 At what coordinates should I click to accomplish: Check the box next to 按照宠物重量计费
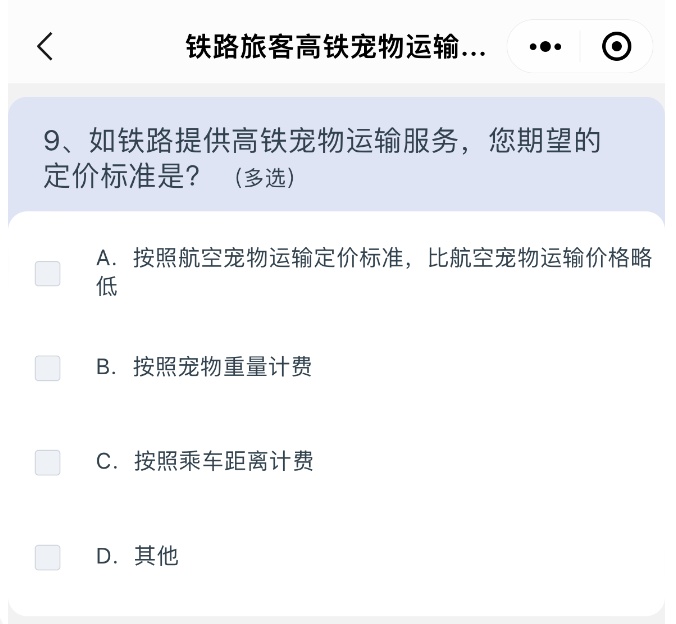(x=47, y=368)
